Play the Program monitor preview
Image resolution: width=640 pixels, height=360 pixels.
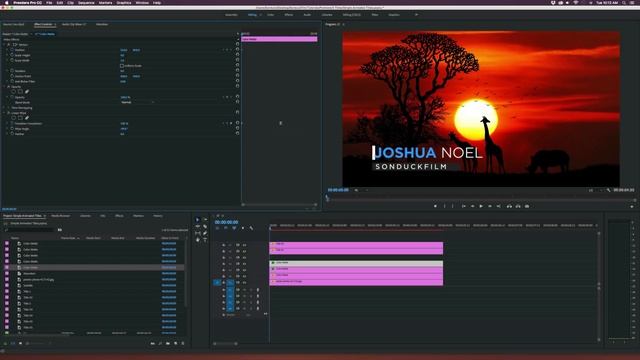tap(481, 207)
